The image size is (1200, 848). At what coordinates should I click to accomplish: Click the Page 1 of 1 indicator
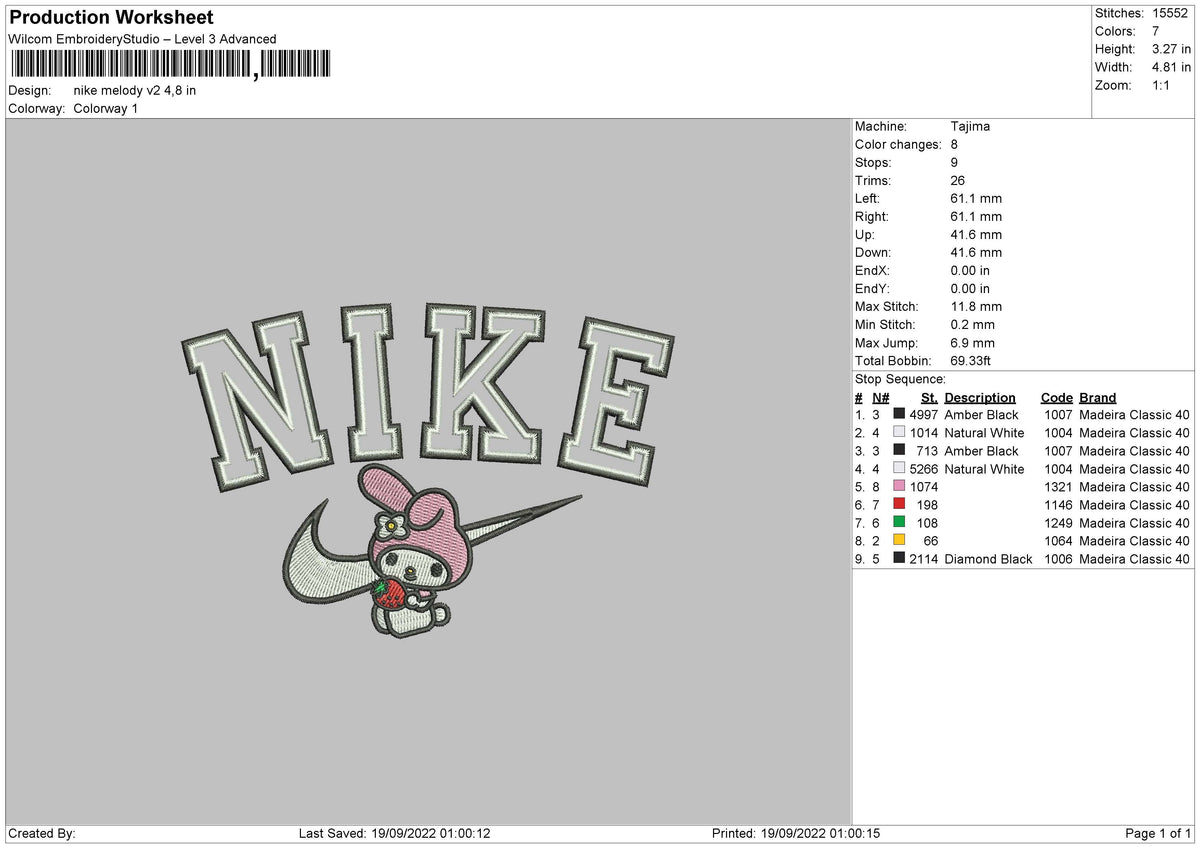[x=1157, y=833]
